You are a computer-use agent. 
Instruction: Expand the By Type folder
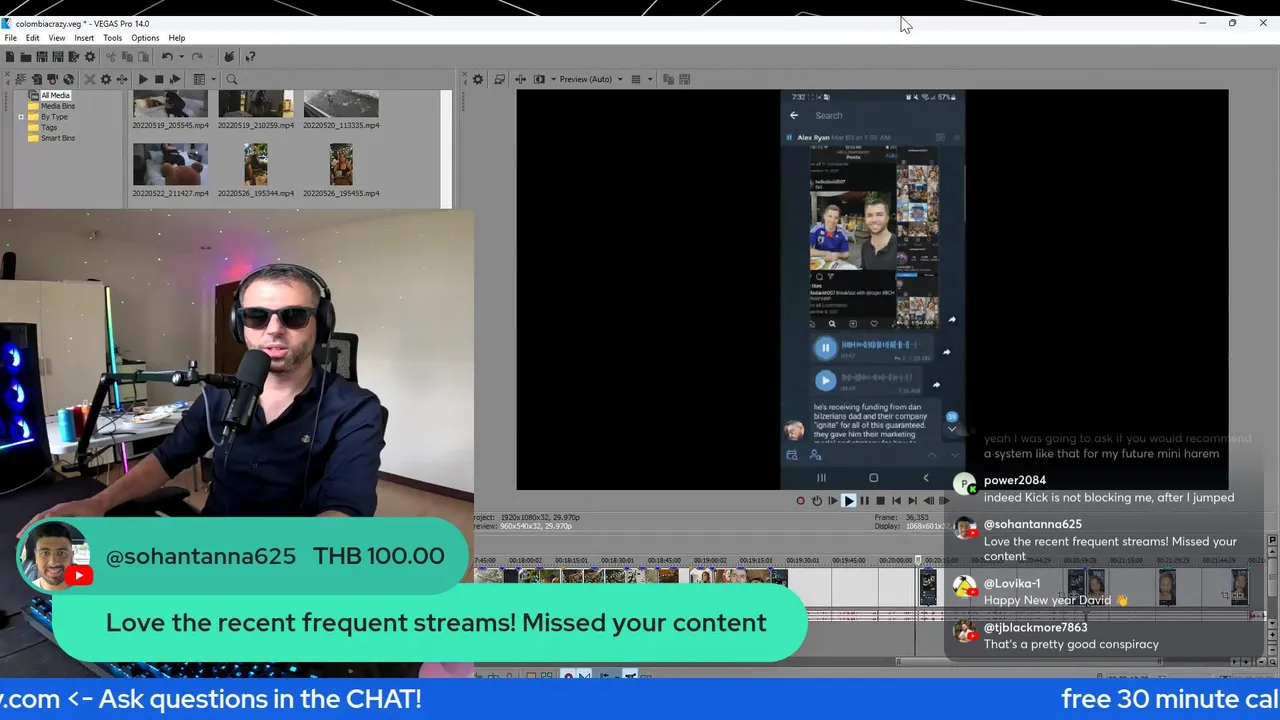click(x=20, y=117)
